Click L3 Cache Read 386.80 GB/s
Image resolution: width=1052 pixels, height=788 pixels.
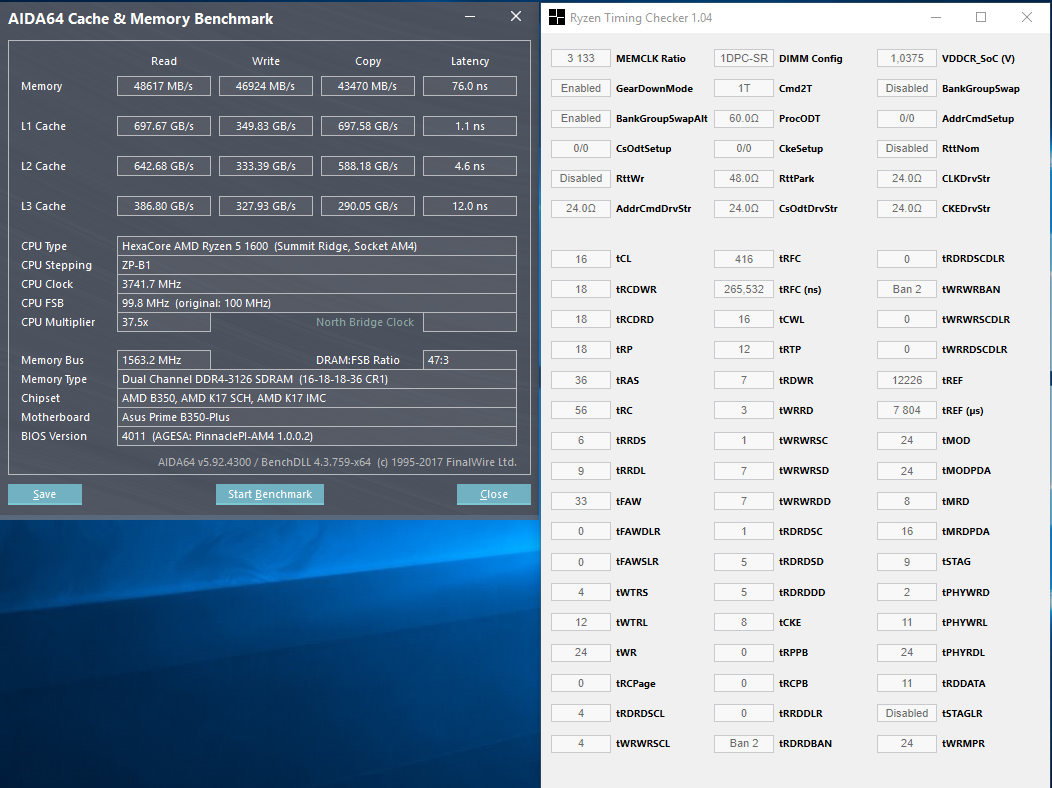tap(164, 206)
